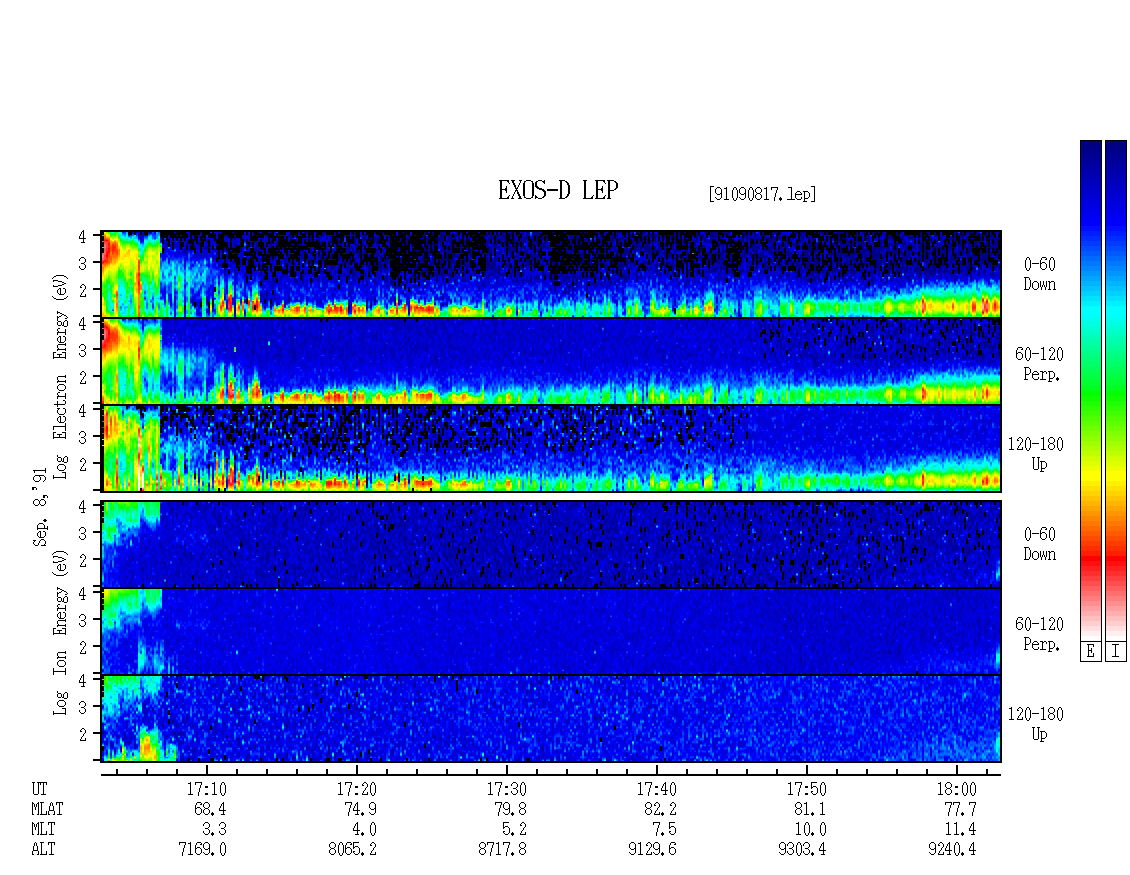This screenshot has width=1130, height=875.
Task: Click the ion panel's 0-60 Down label
Action: (x=1040, y=544)
